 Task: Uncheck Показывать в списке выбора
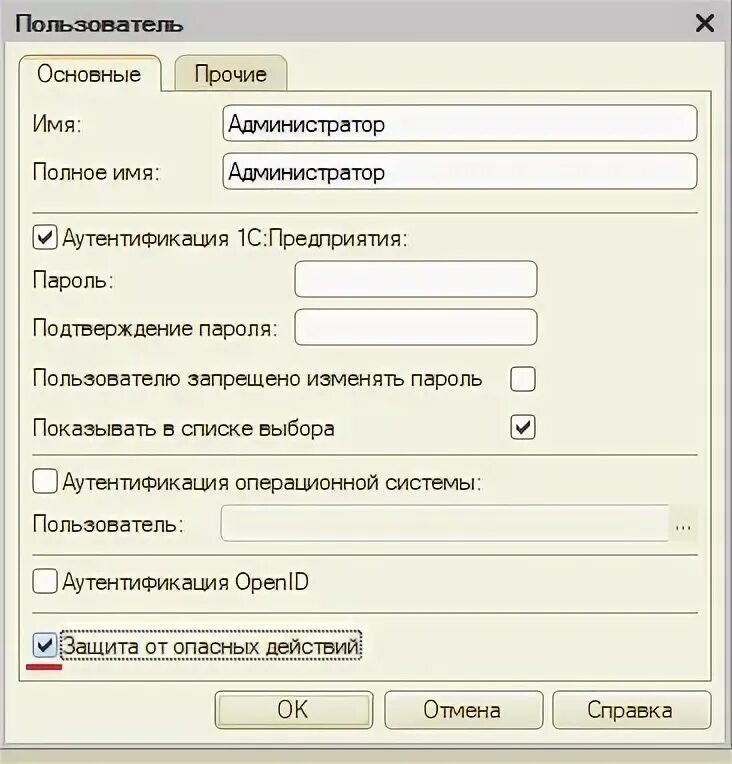point(523,427)
